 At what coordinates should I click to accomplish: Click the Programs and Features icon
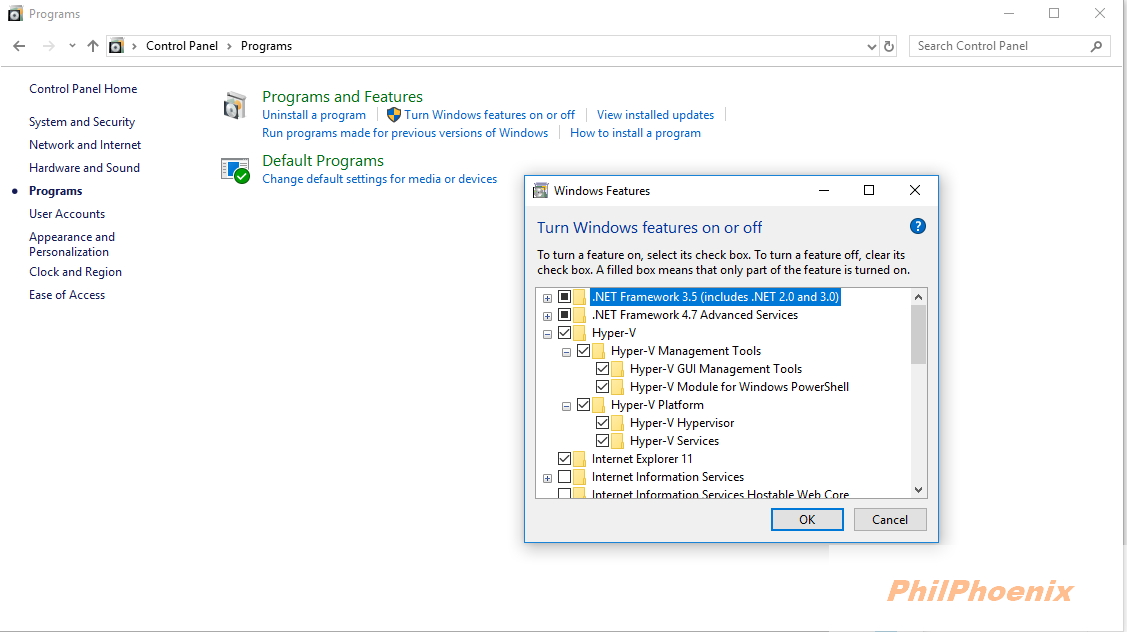click(234, 106)
